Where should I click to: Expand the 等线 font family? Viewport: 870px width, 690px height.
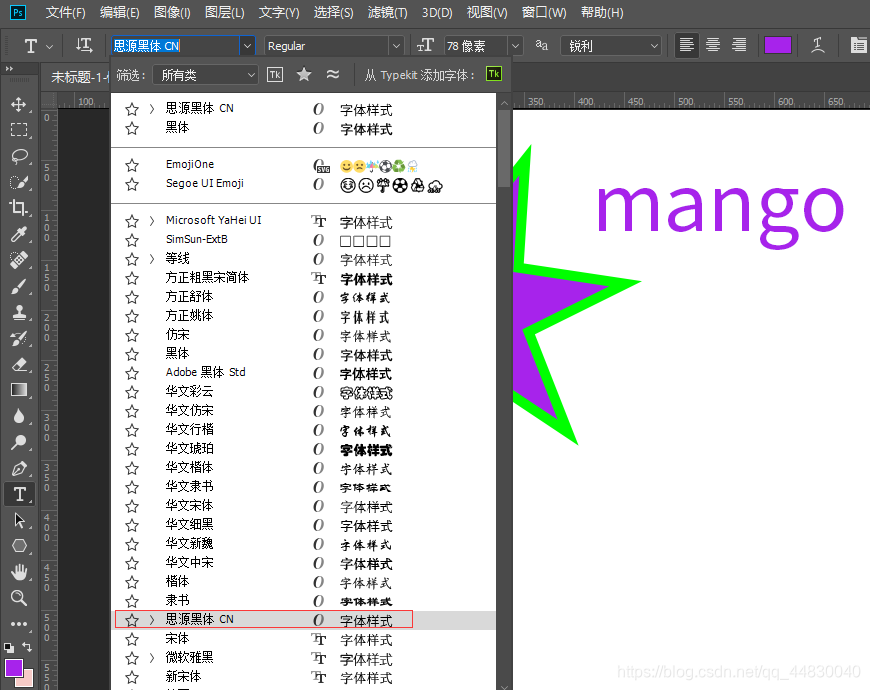(x=151, y=259)
